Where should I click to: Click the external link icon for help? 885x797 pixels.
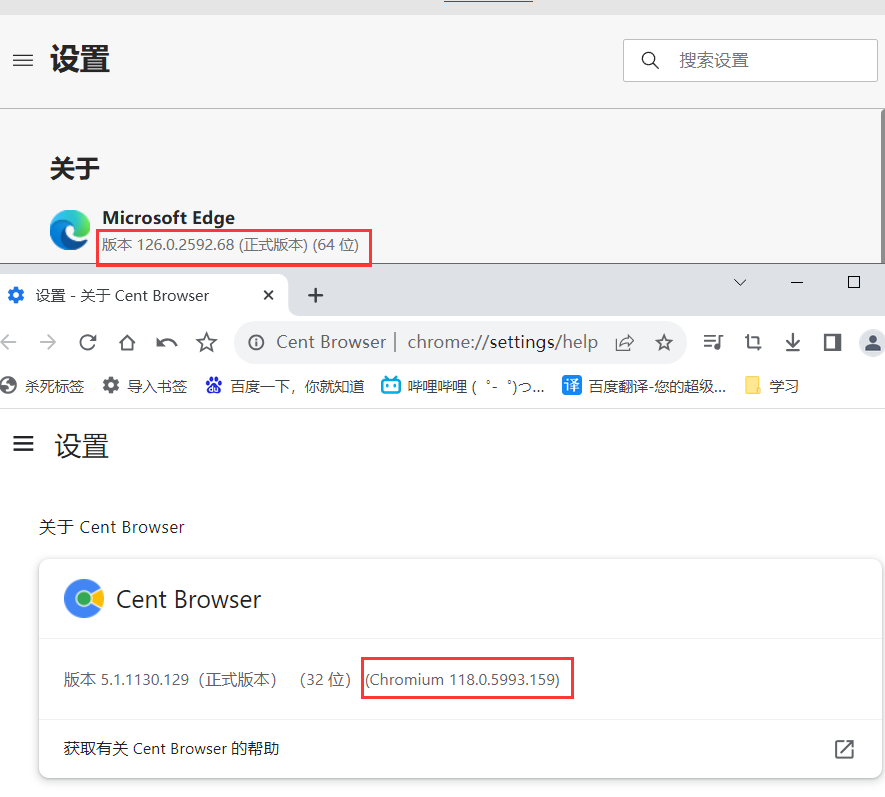pos(844,749)
